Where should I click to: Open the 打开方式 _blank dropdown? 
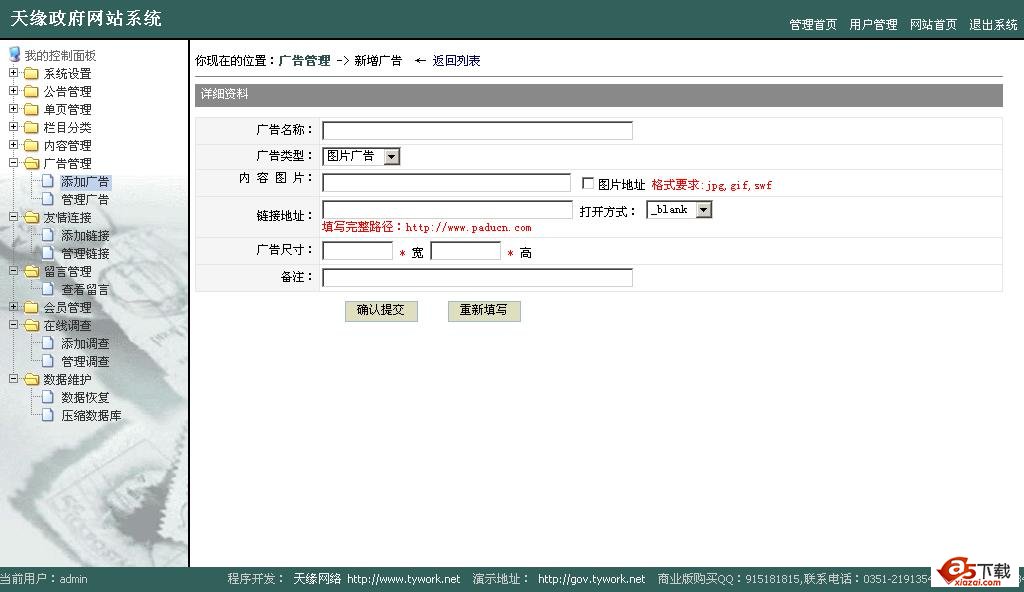point(703,210)
